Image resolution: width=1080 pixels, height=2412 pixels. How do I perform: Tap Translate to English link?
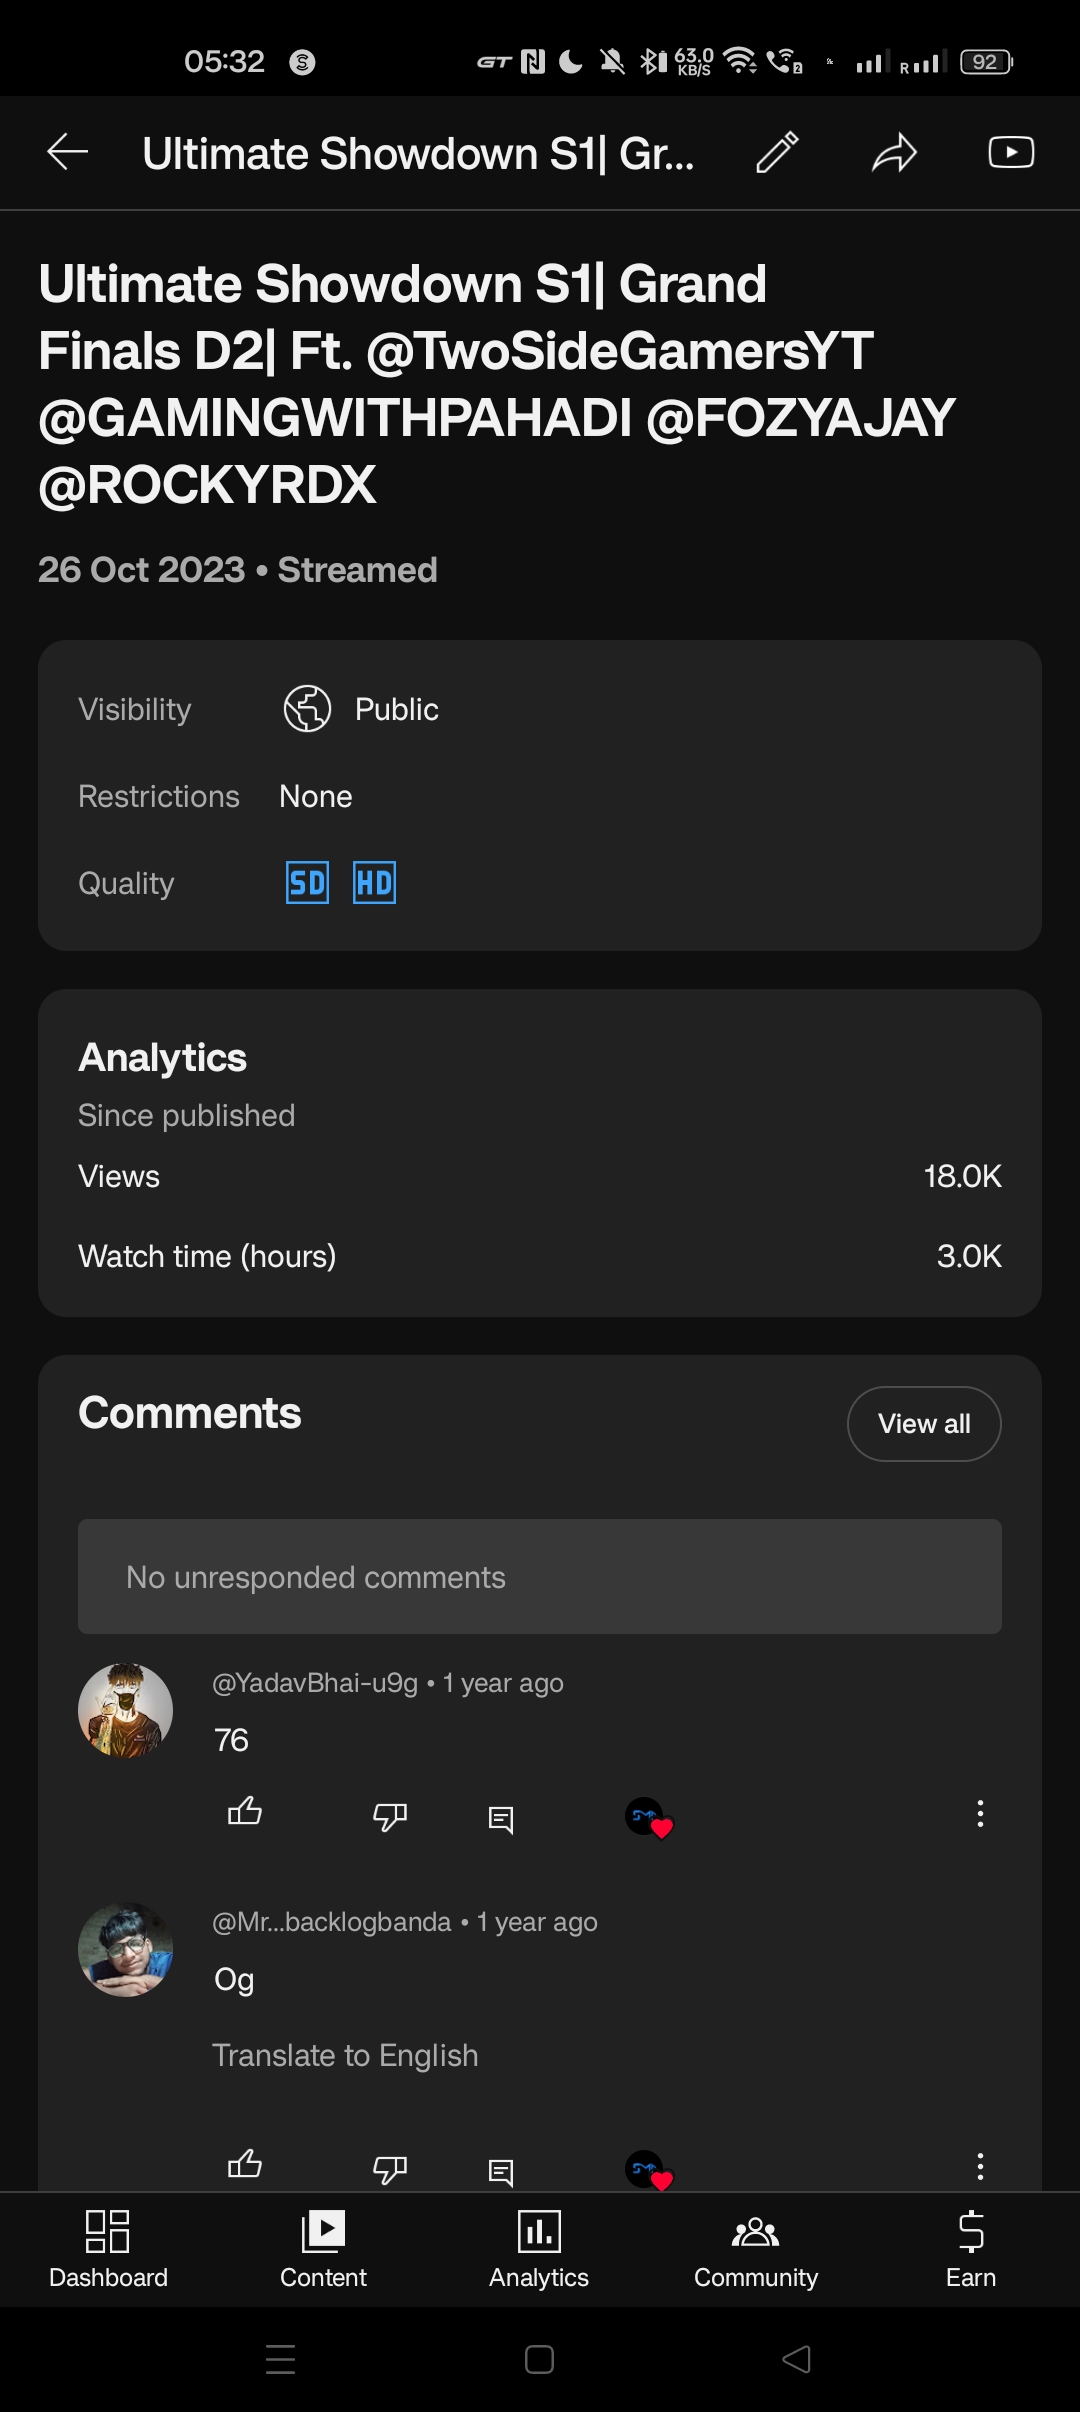345,2055
